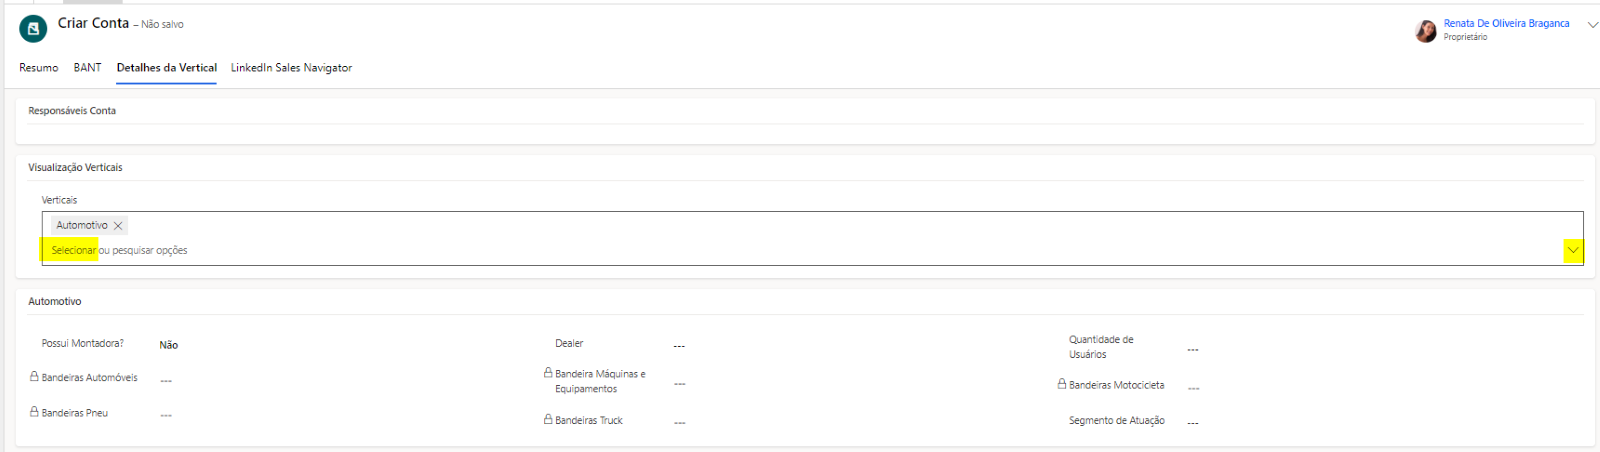Expand the Verticais options dropdown arrow

1573,250
